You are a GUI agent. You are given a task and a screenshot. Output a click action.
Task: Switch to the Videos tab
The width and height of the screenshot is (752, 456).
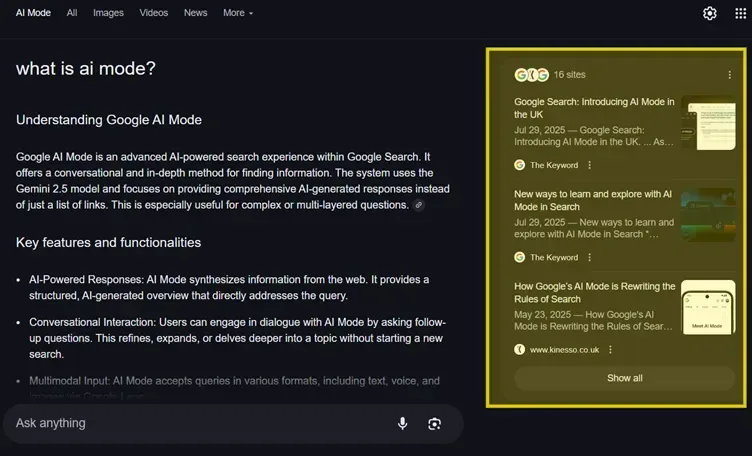153,13
